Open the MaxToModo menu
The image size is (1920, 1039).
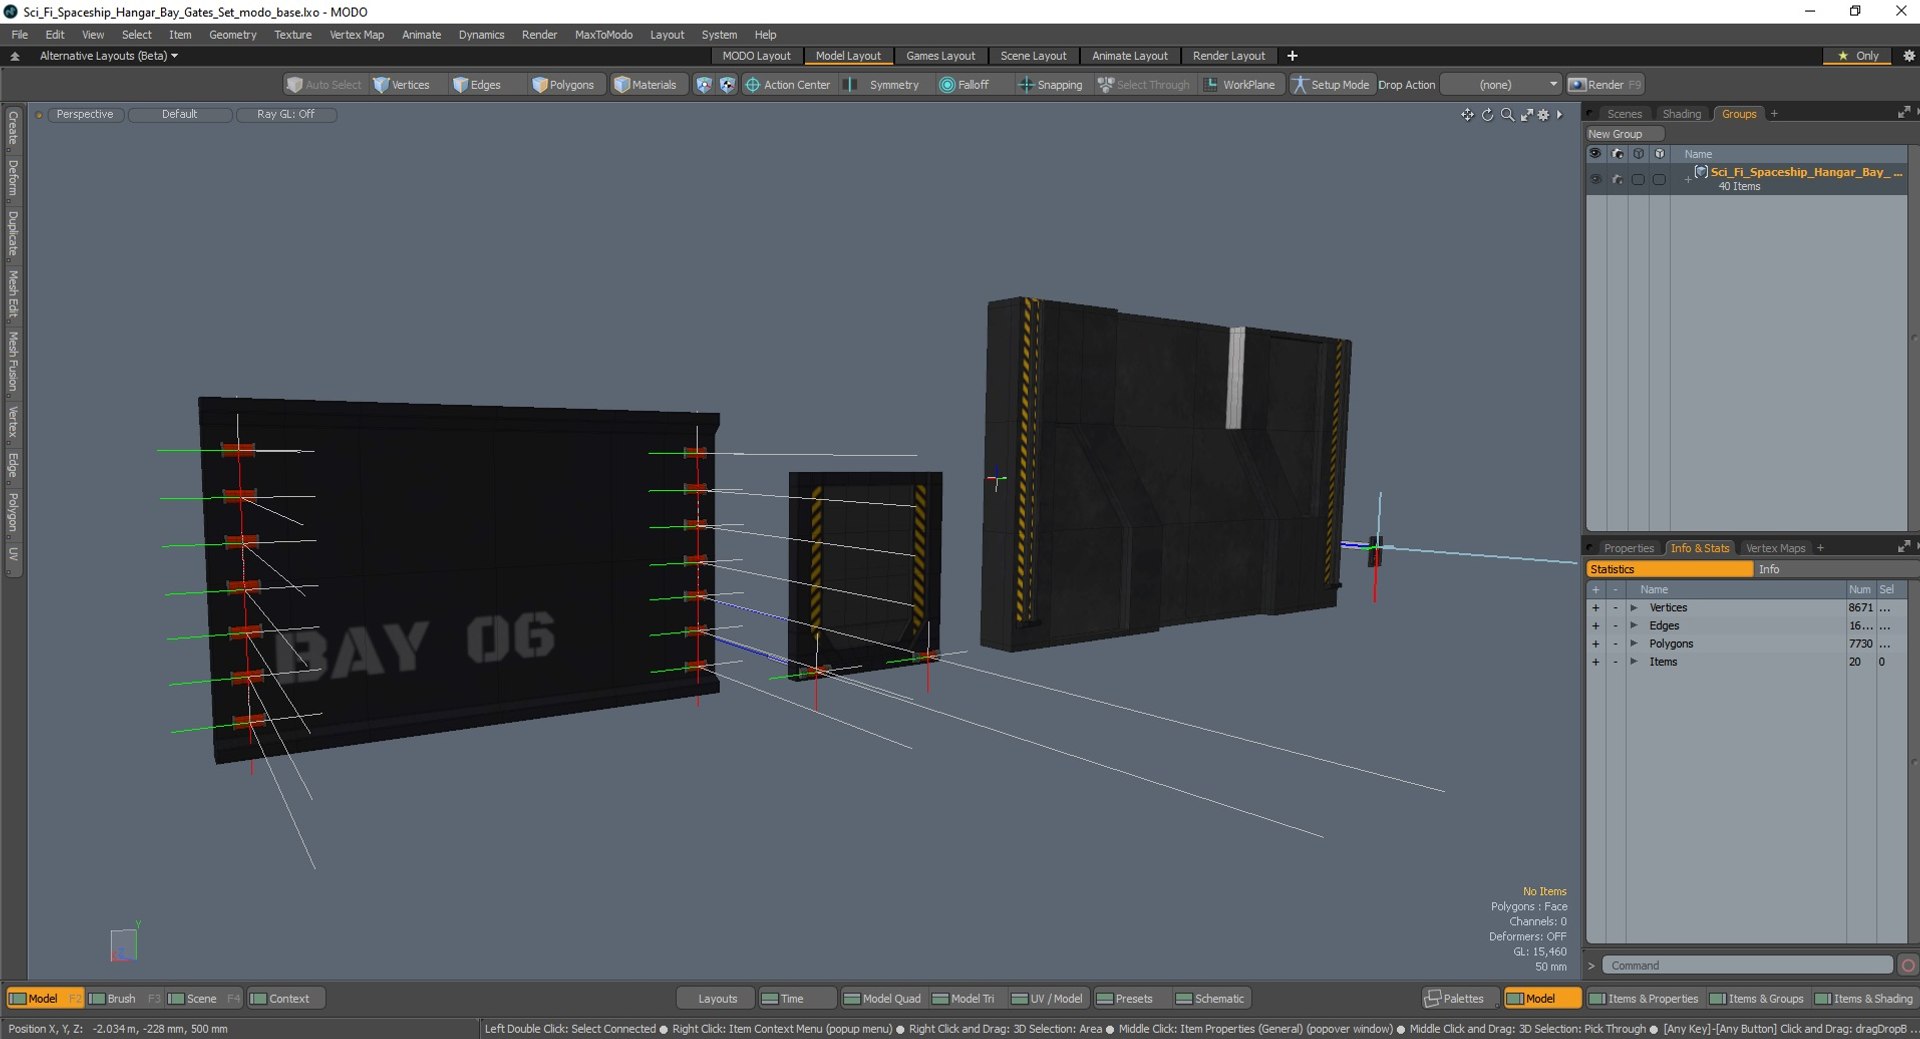coord(603,34)
